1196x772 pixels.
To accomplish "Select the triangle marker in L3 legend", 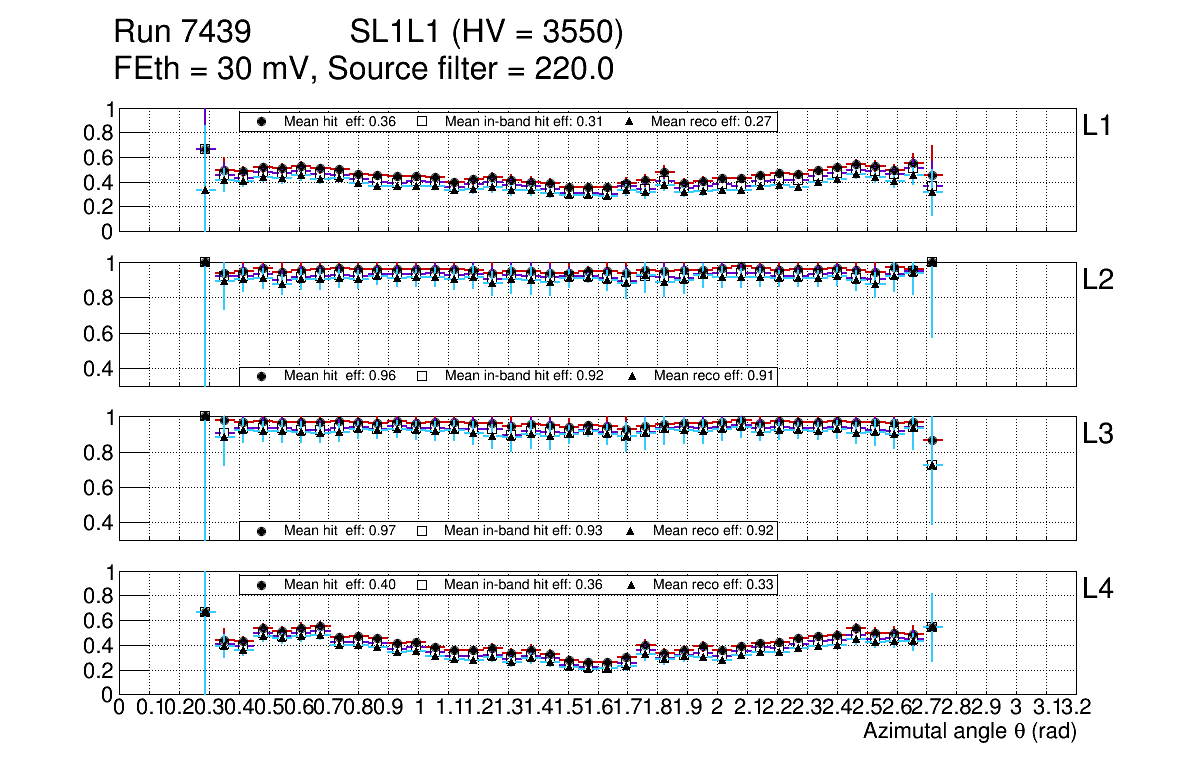I will [631, 530].
